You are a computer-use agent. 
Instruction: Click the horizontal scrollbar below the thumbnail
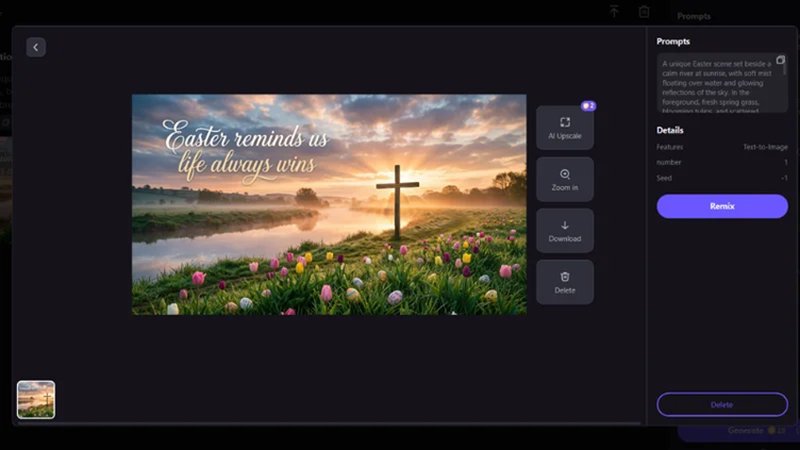click(329, 423)
